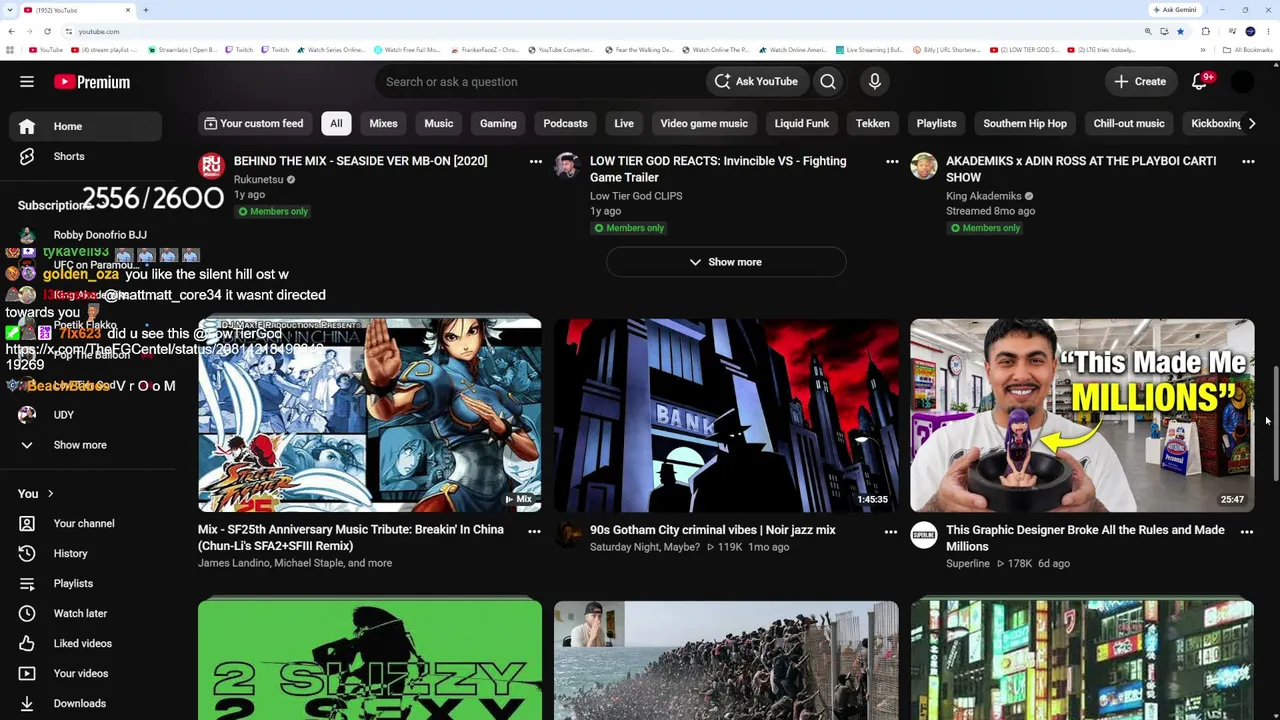The height and width of the screenshot is (720, 1280).
Task: Open the account avatar menu
Action: point(1242,82)
